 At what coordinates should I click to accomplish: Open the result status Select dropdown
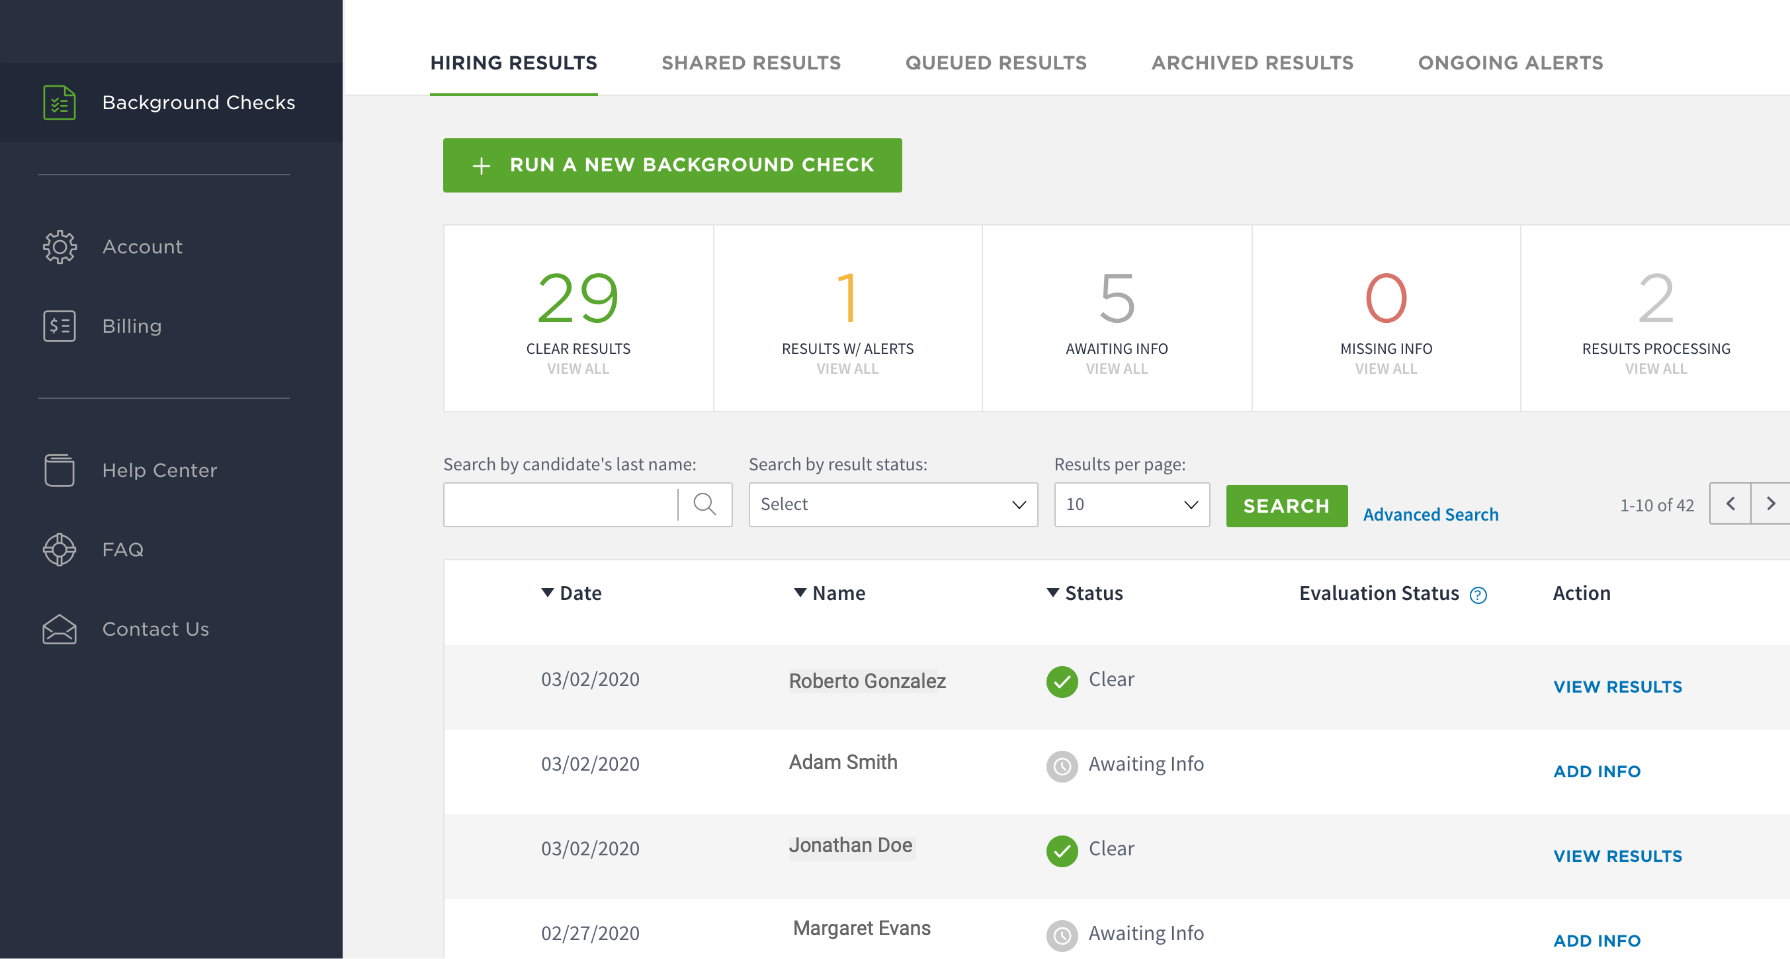tap(893, 505)
